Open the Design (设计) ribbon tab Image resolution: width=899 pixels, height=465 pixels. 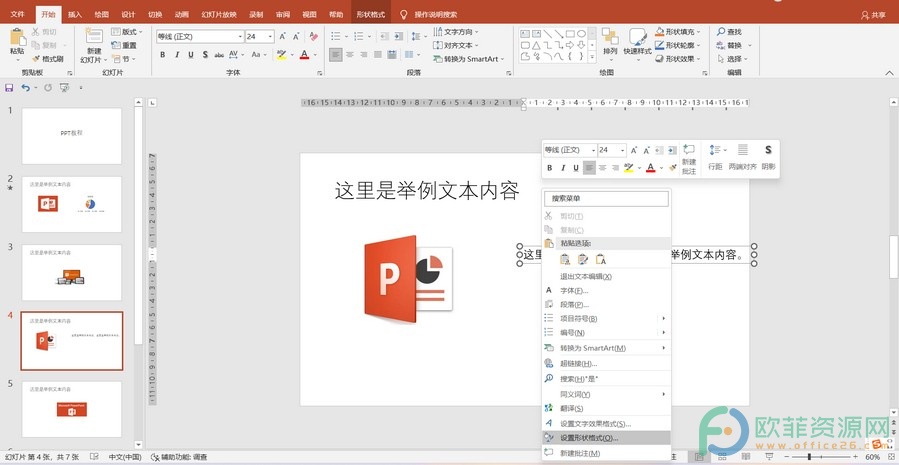(x=128, y=15)
